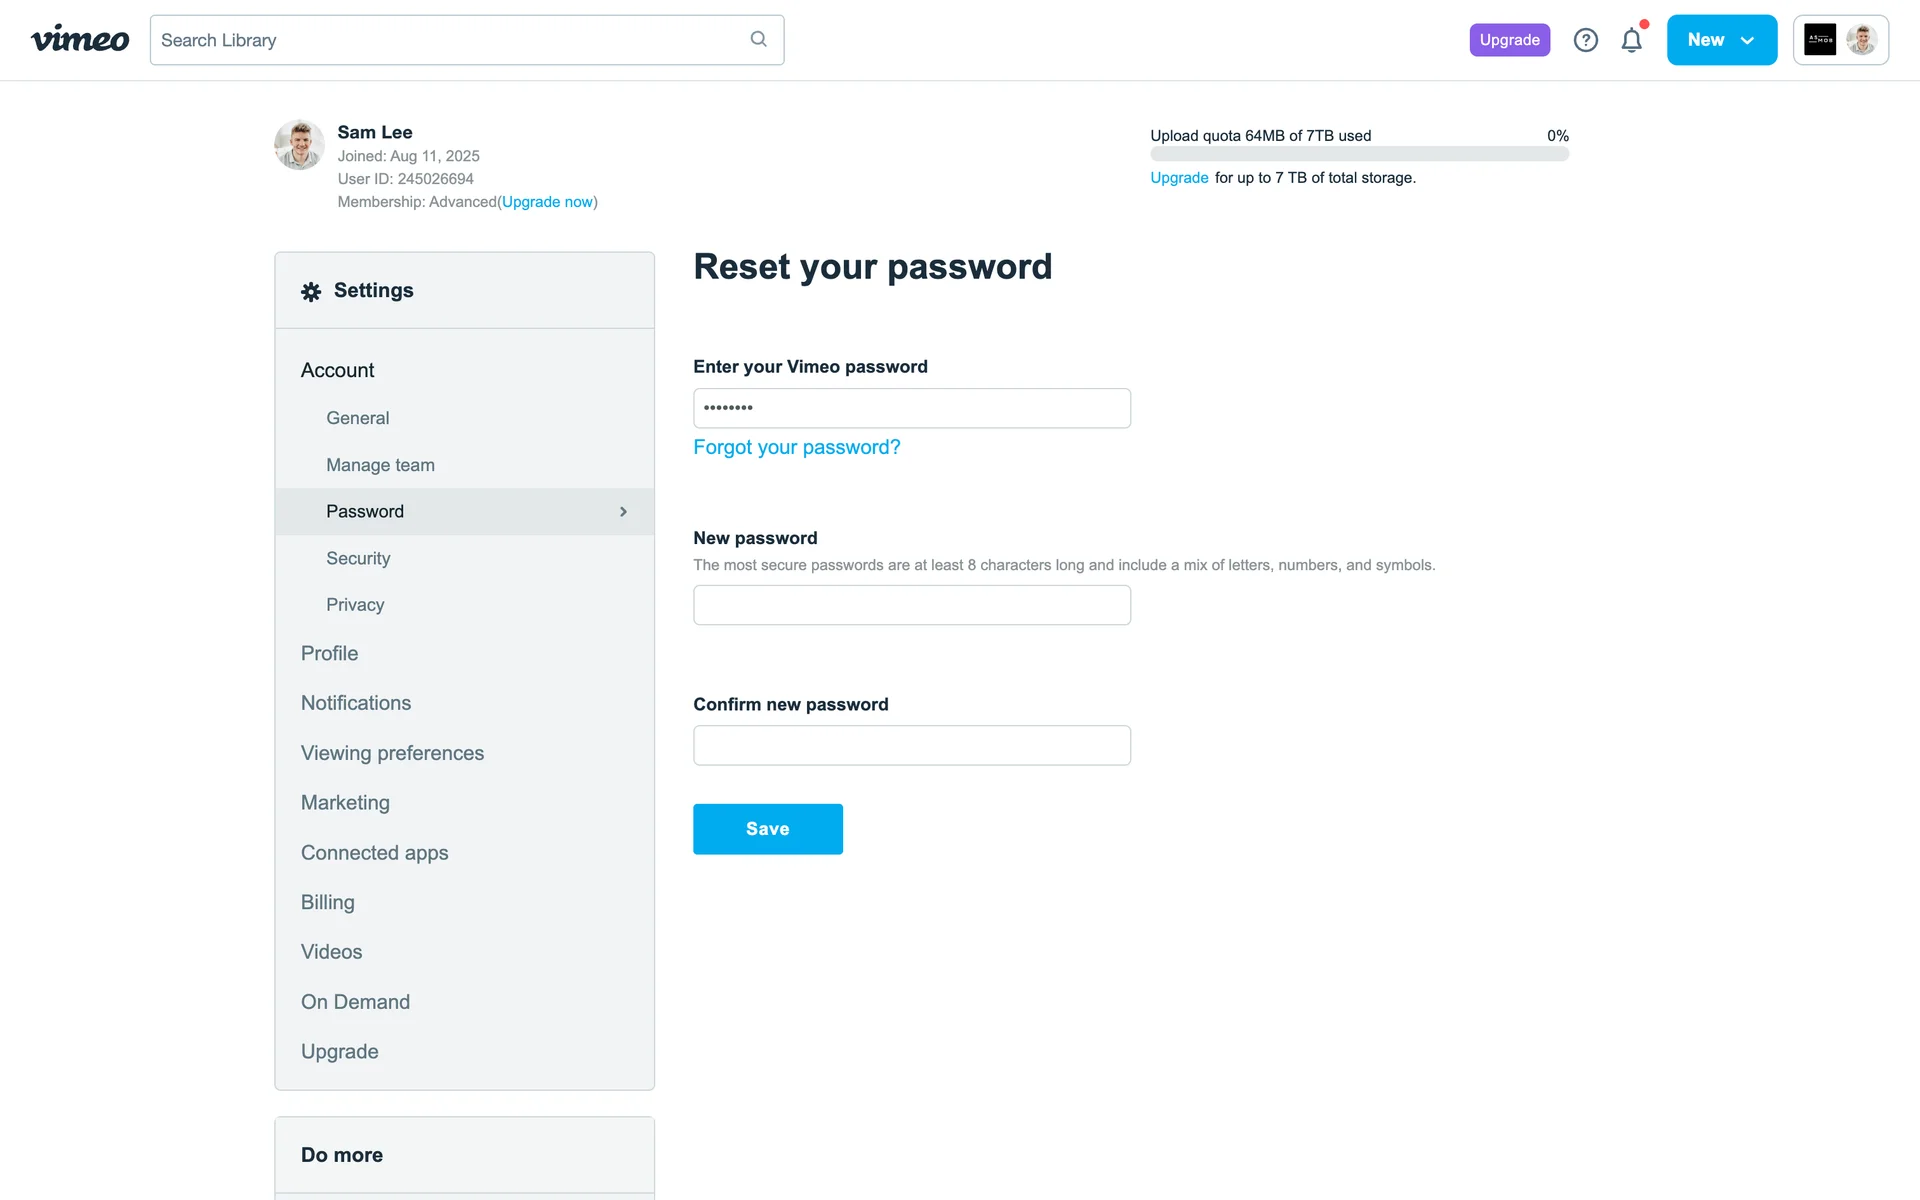Click the chevron beside Password
The width and height of the screenshot is (1920, 1200).
(623, 512)
